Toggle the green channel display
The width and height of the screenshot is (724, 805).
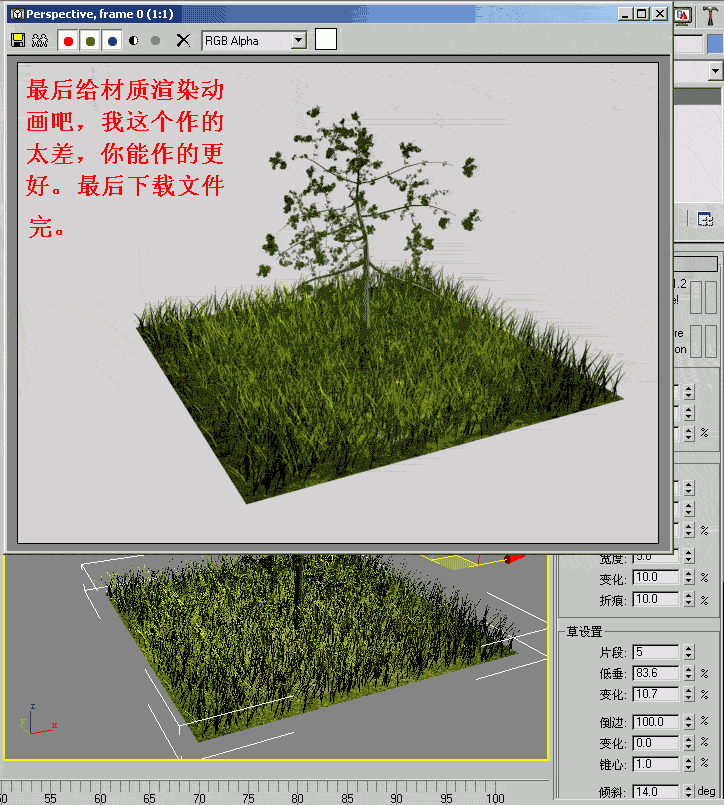click(x=90, y=41)
